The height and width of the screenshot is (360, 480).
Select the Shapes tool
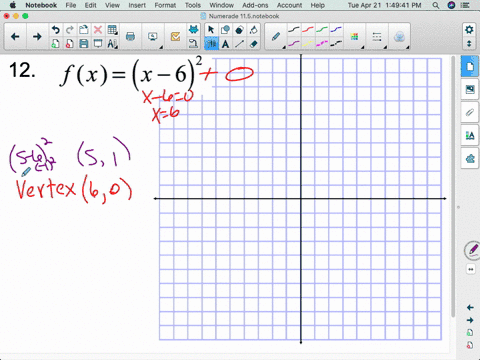225,30
